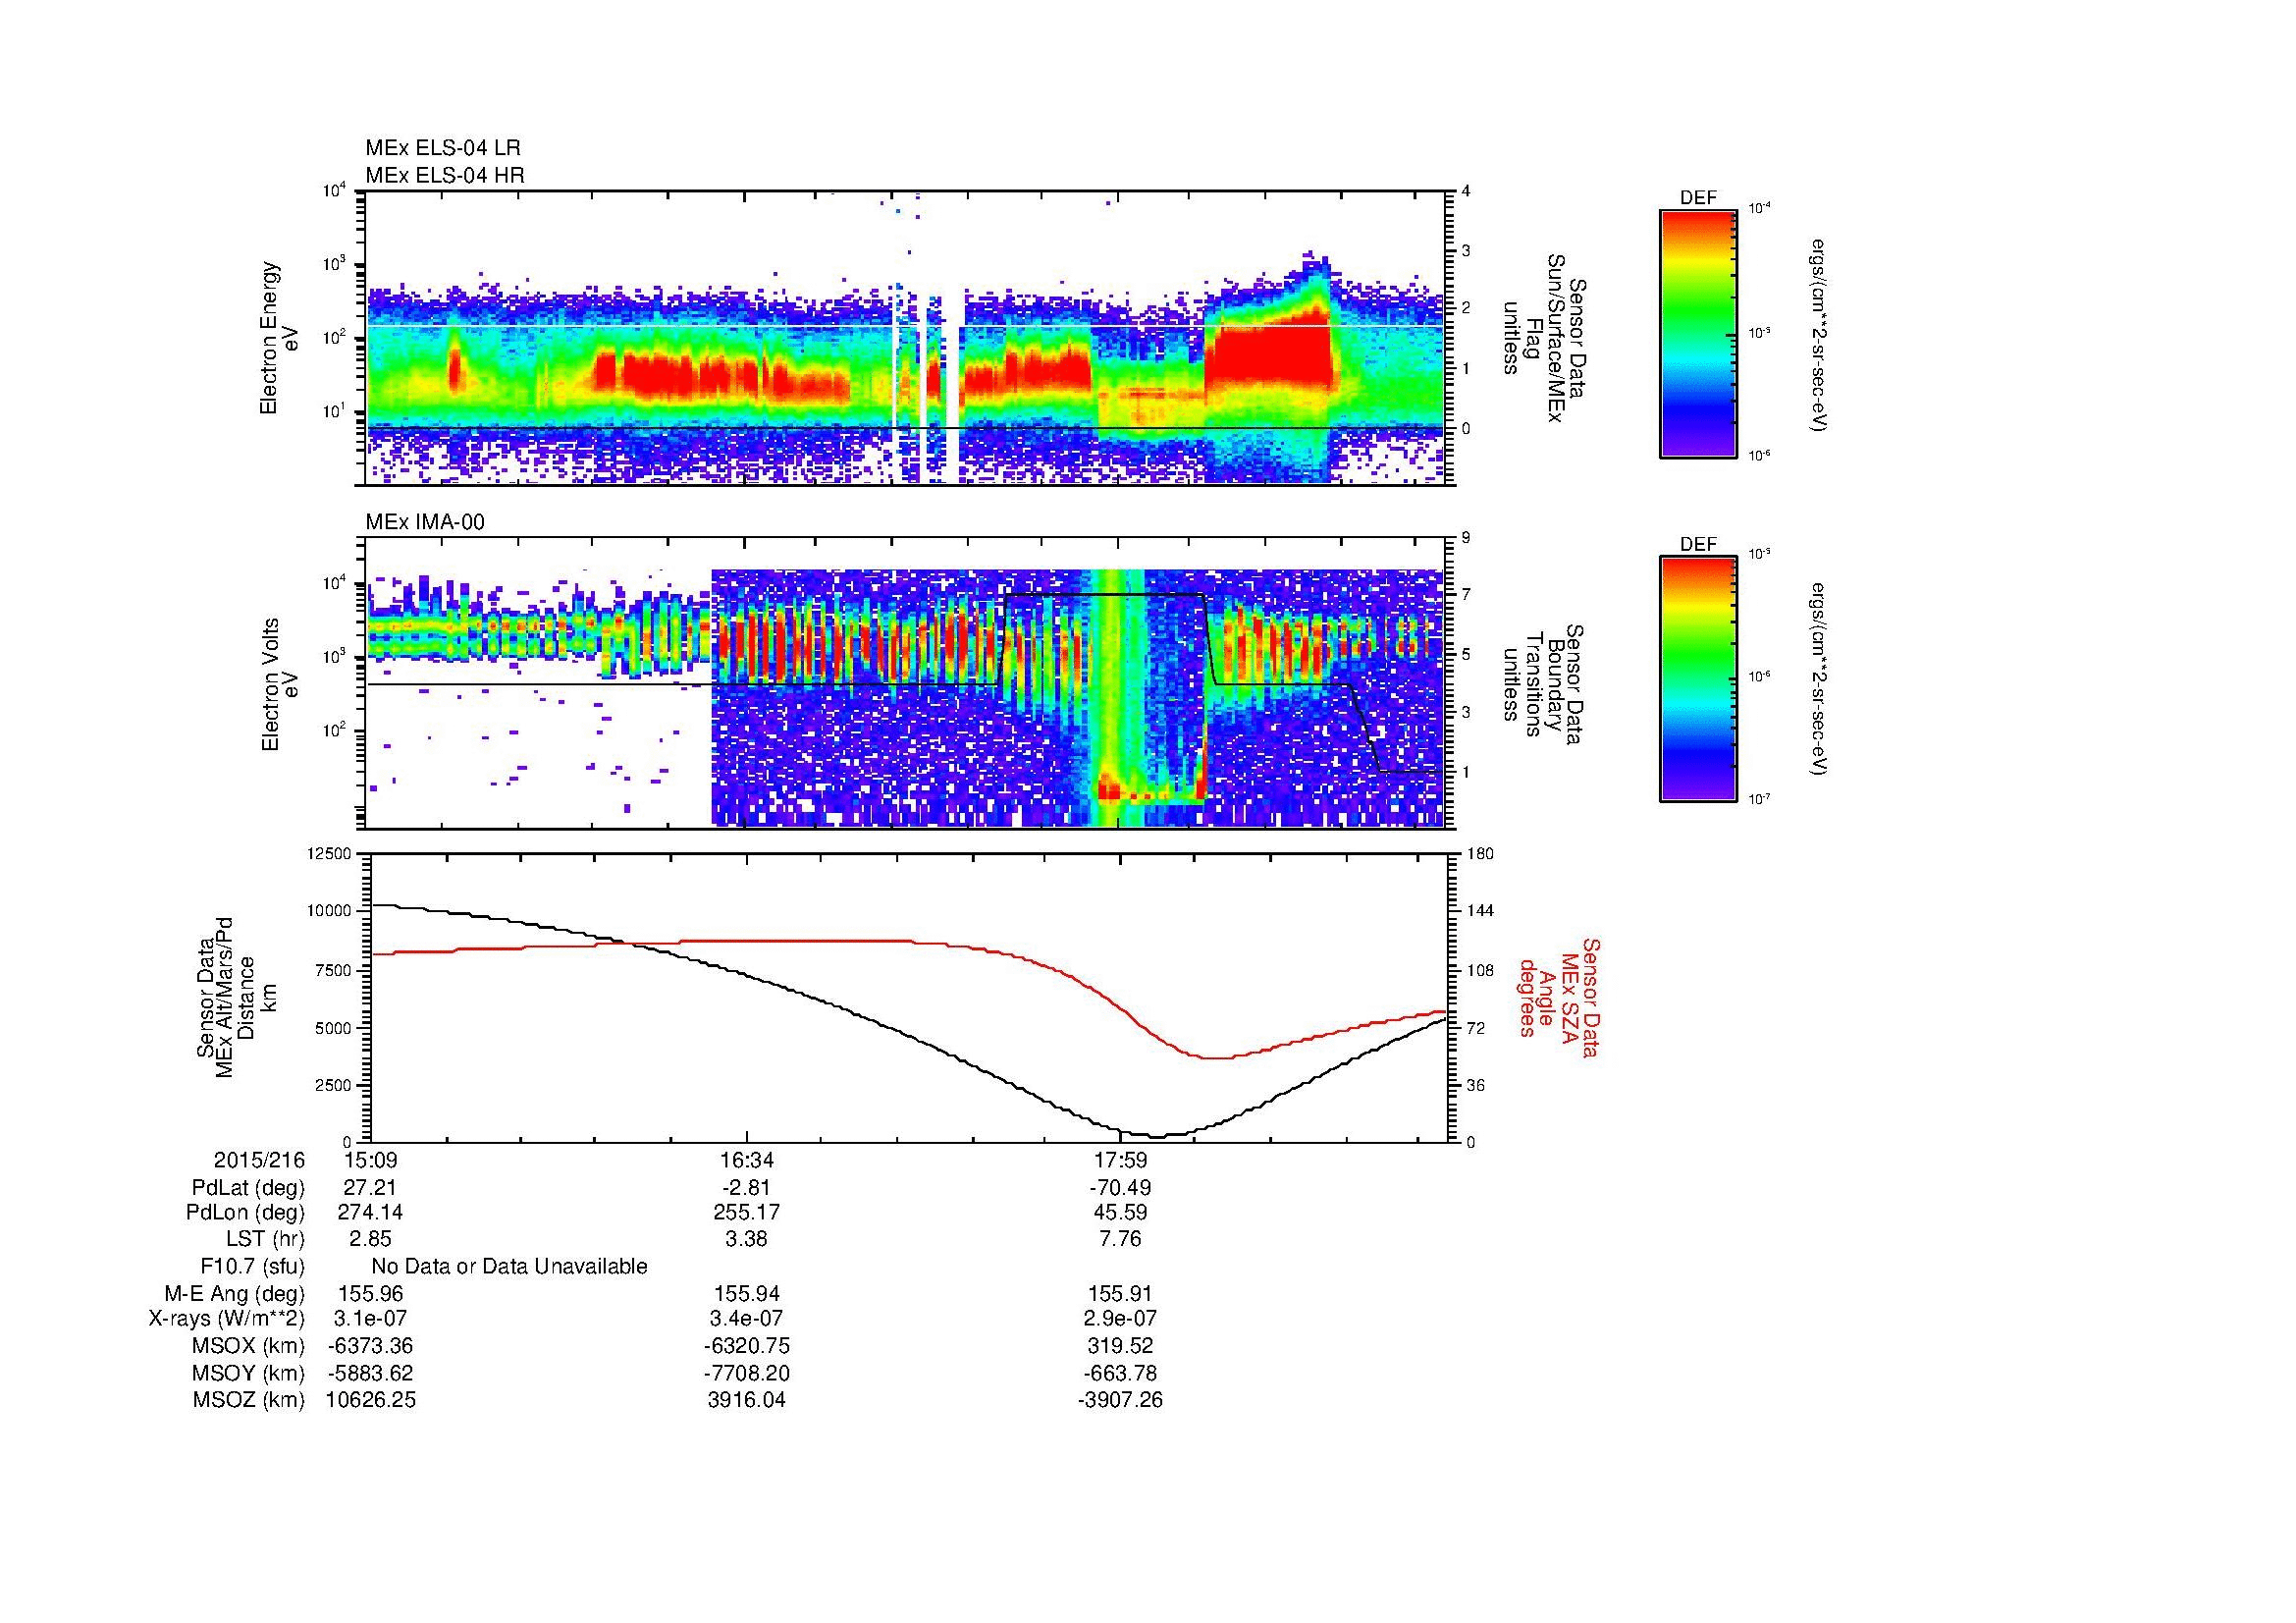Click the lower DEF color bar for IMA

[1698, 679]
